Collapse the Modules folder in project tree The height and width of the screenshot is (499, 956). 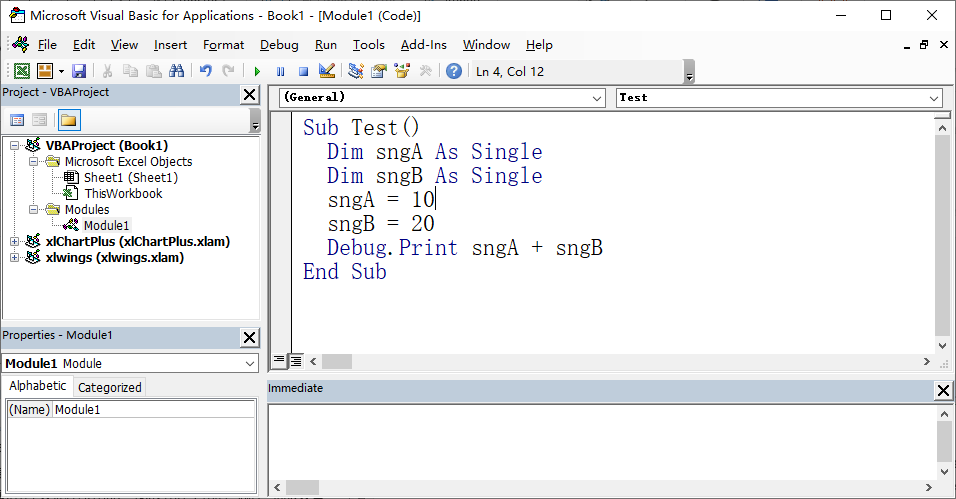(33, 210)
